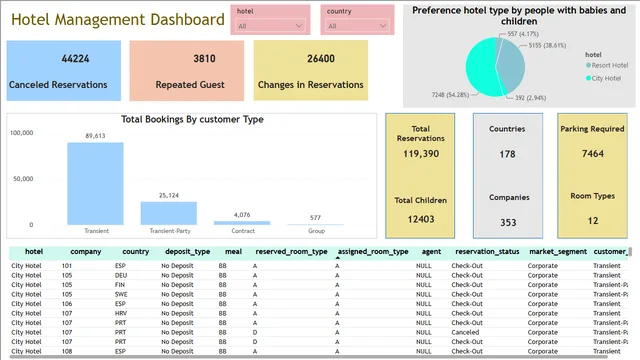Click the Group bar in chart

[x=316, y=224]
